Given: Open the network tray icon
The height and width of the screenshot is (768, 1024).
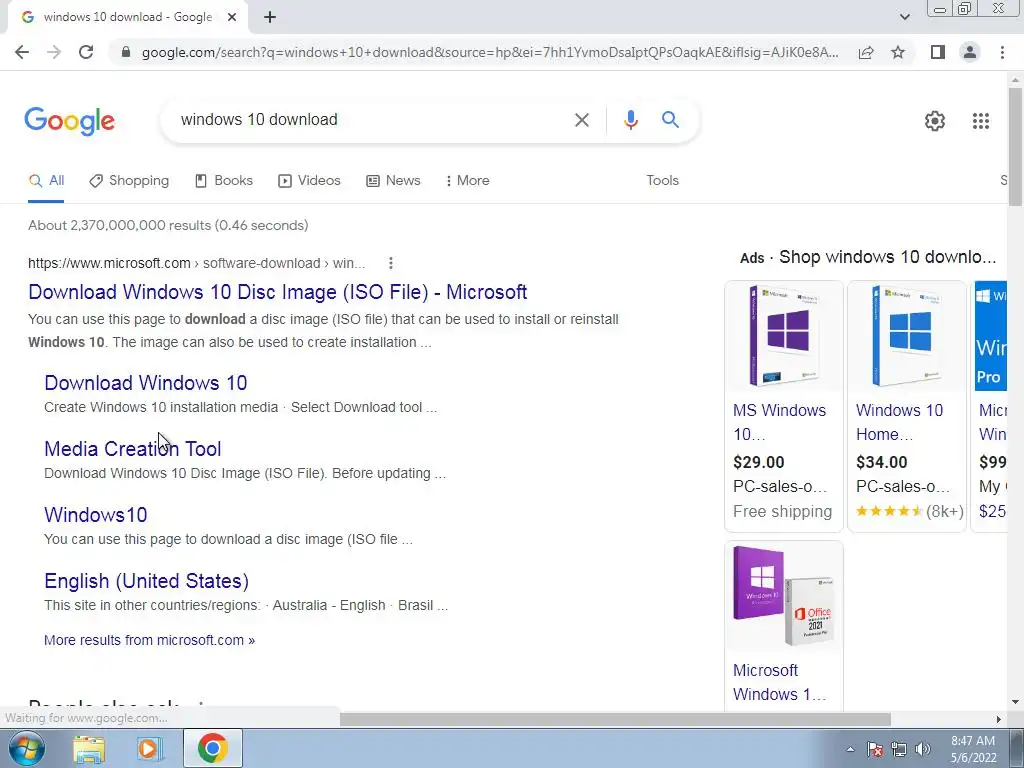Looking at the screenshot, I should pyautogui.click(x=899, y=749).
